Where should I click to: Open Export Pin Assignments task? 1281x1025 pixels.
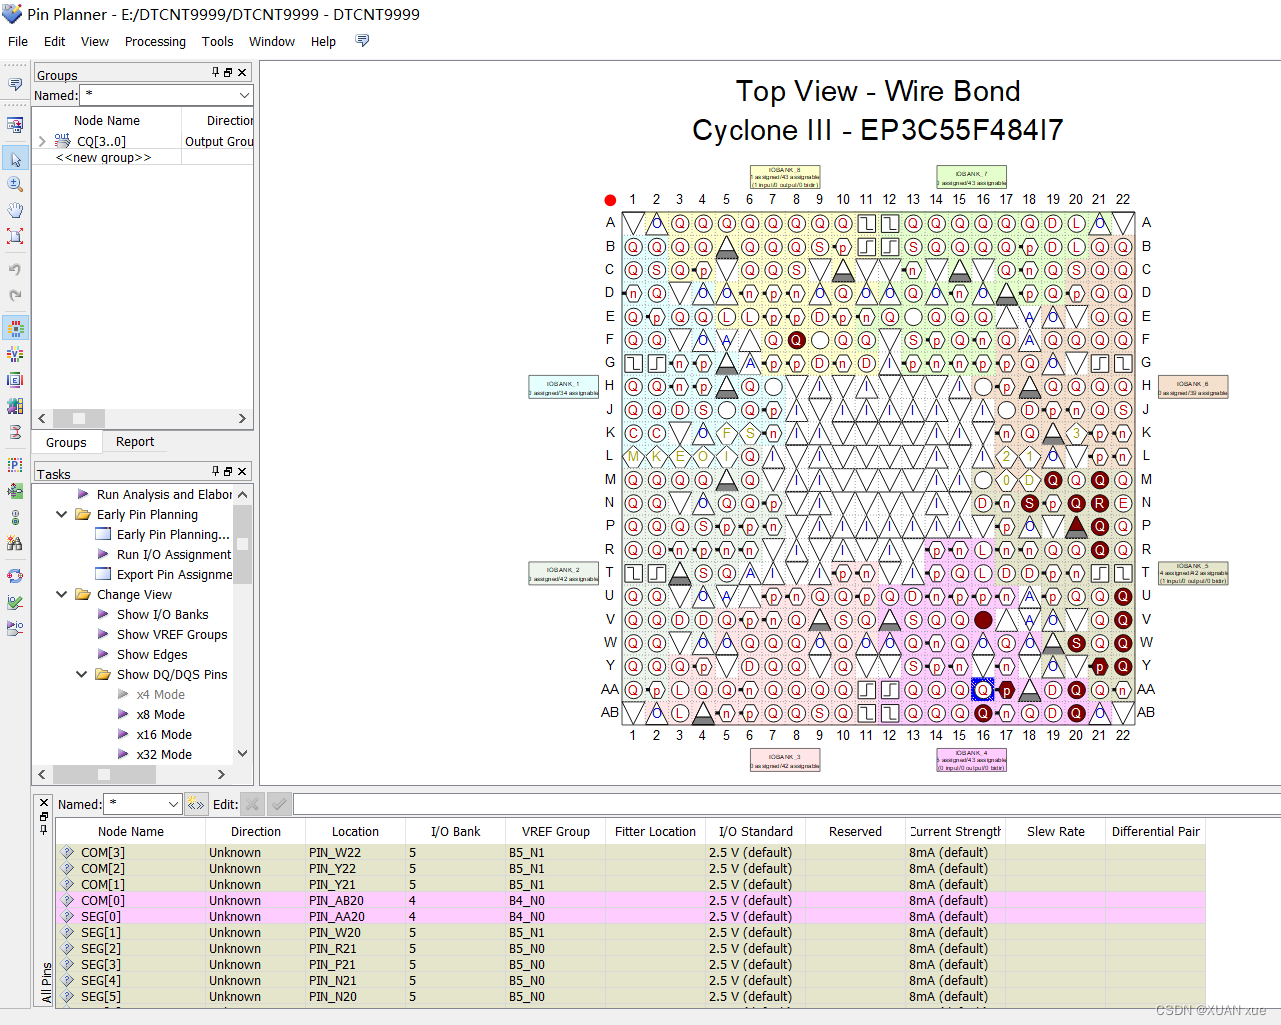(x=174, y=574)
